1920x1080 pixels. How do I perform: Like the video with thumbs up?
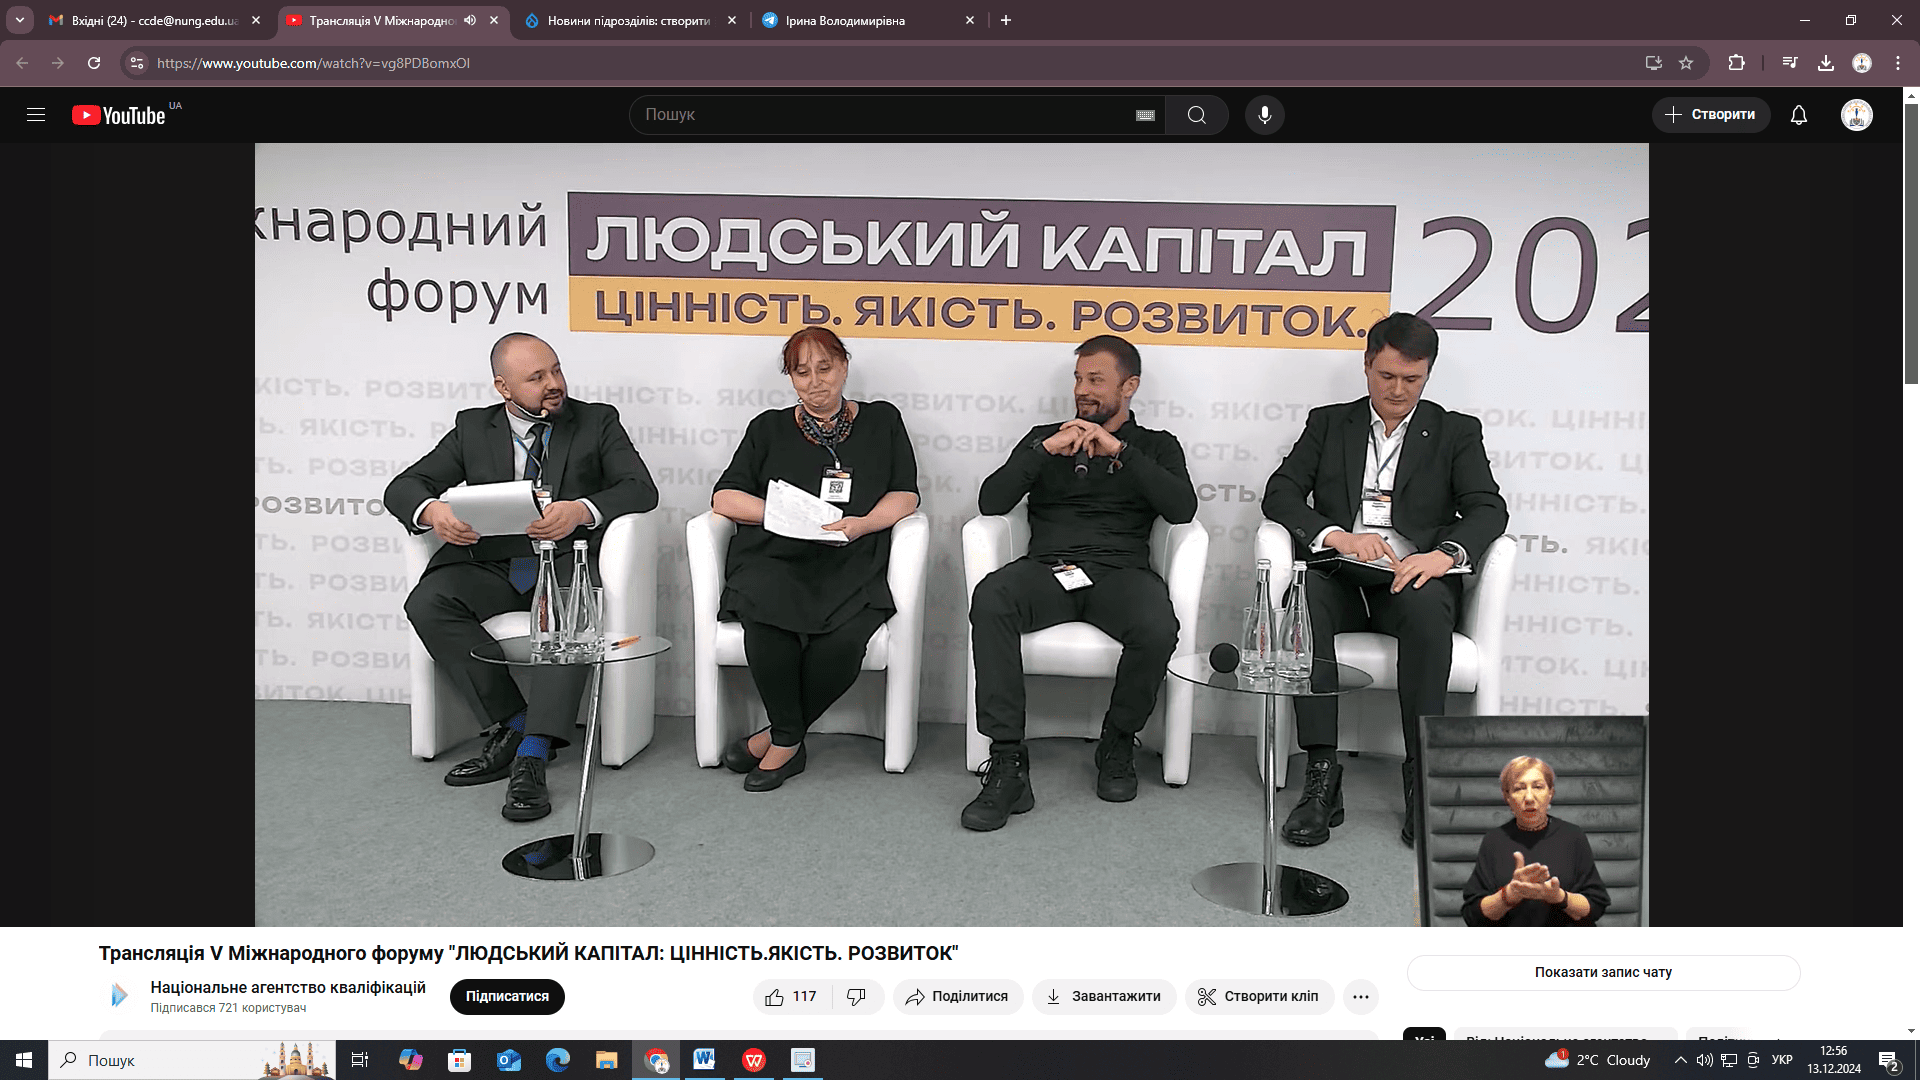tap(775, 997)
